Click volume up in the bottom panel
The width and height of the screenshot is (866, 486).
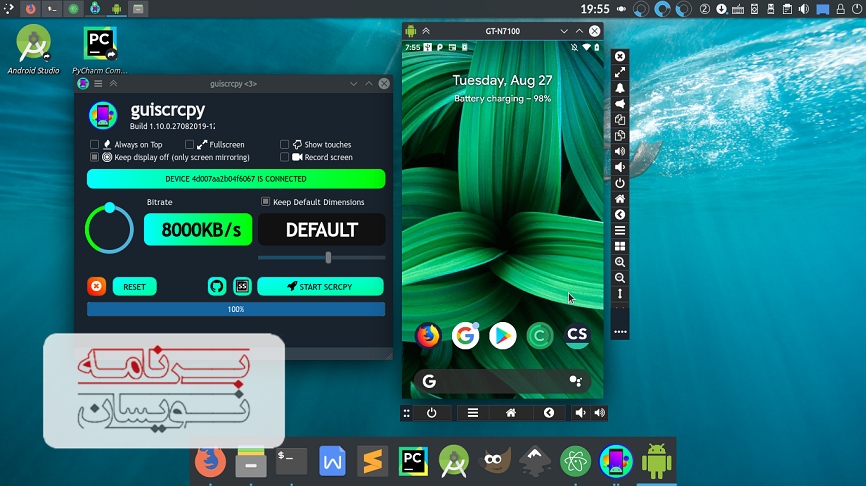coord(599,413)
